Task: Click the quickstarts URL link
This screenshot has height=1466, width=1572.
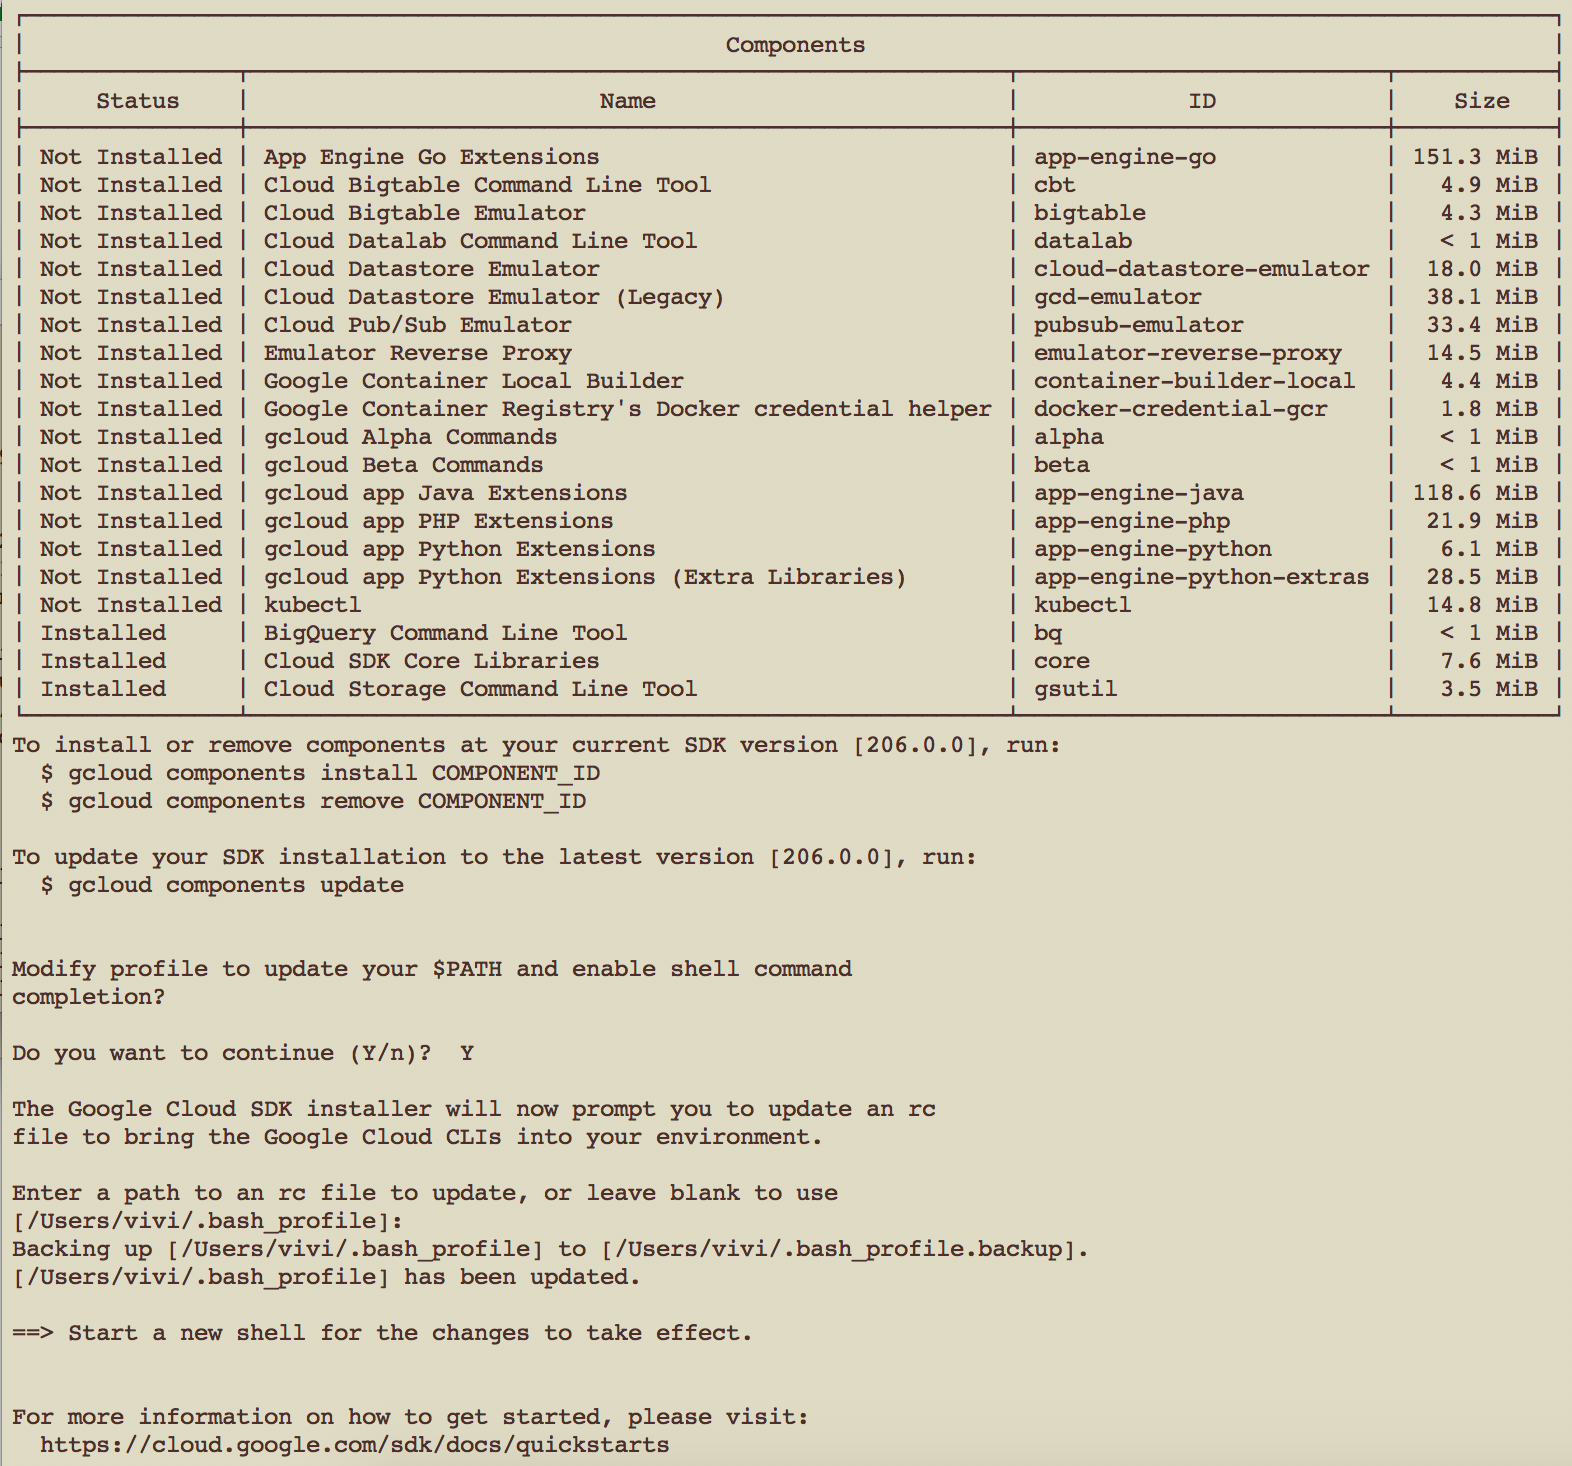Action: [355, 1445]
